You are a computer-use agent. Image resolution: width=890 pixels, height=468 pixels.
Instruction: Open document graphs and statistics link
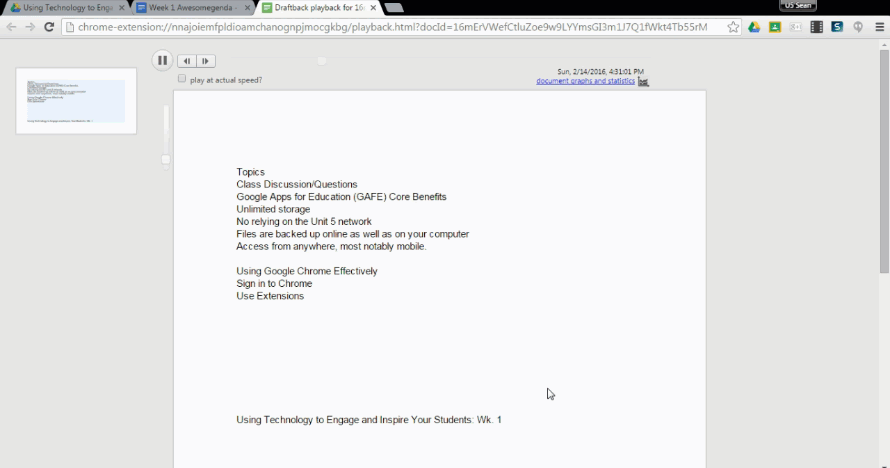(x=585, y=81)
